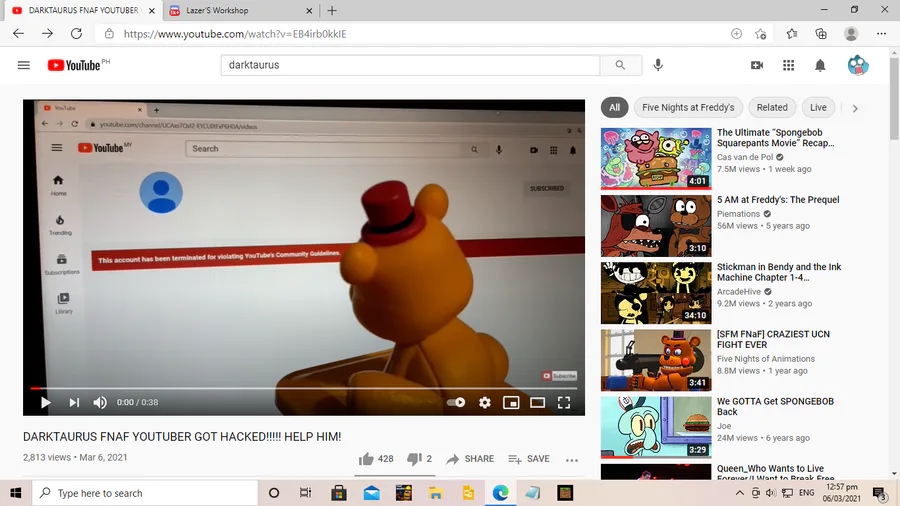The image size is (900, 506).
Task: Play the video
Action: [x=45, y=403]
